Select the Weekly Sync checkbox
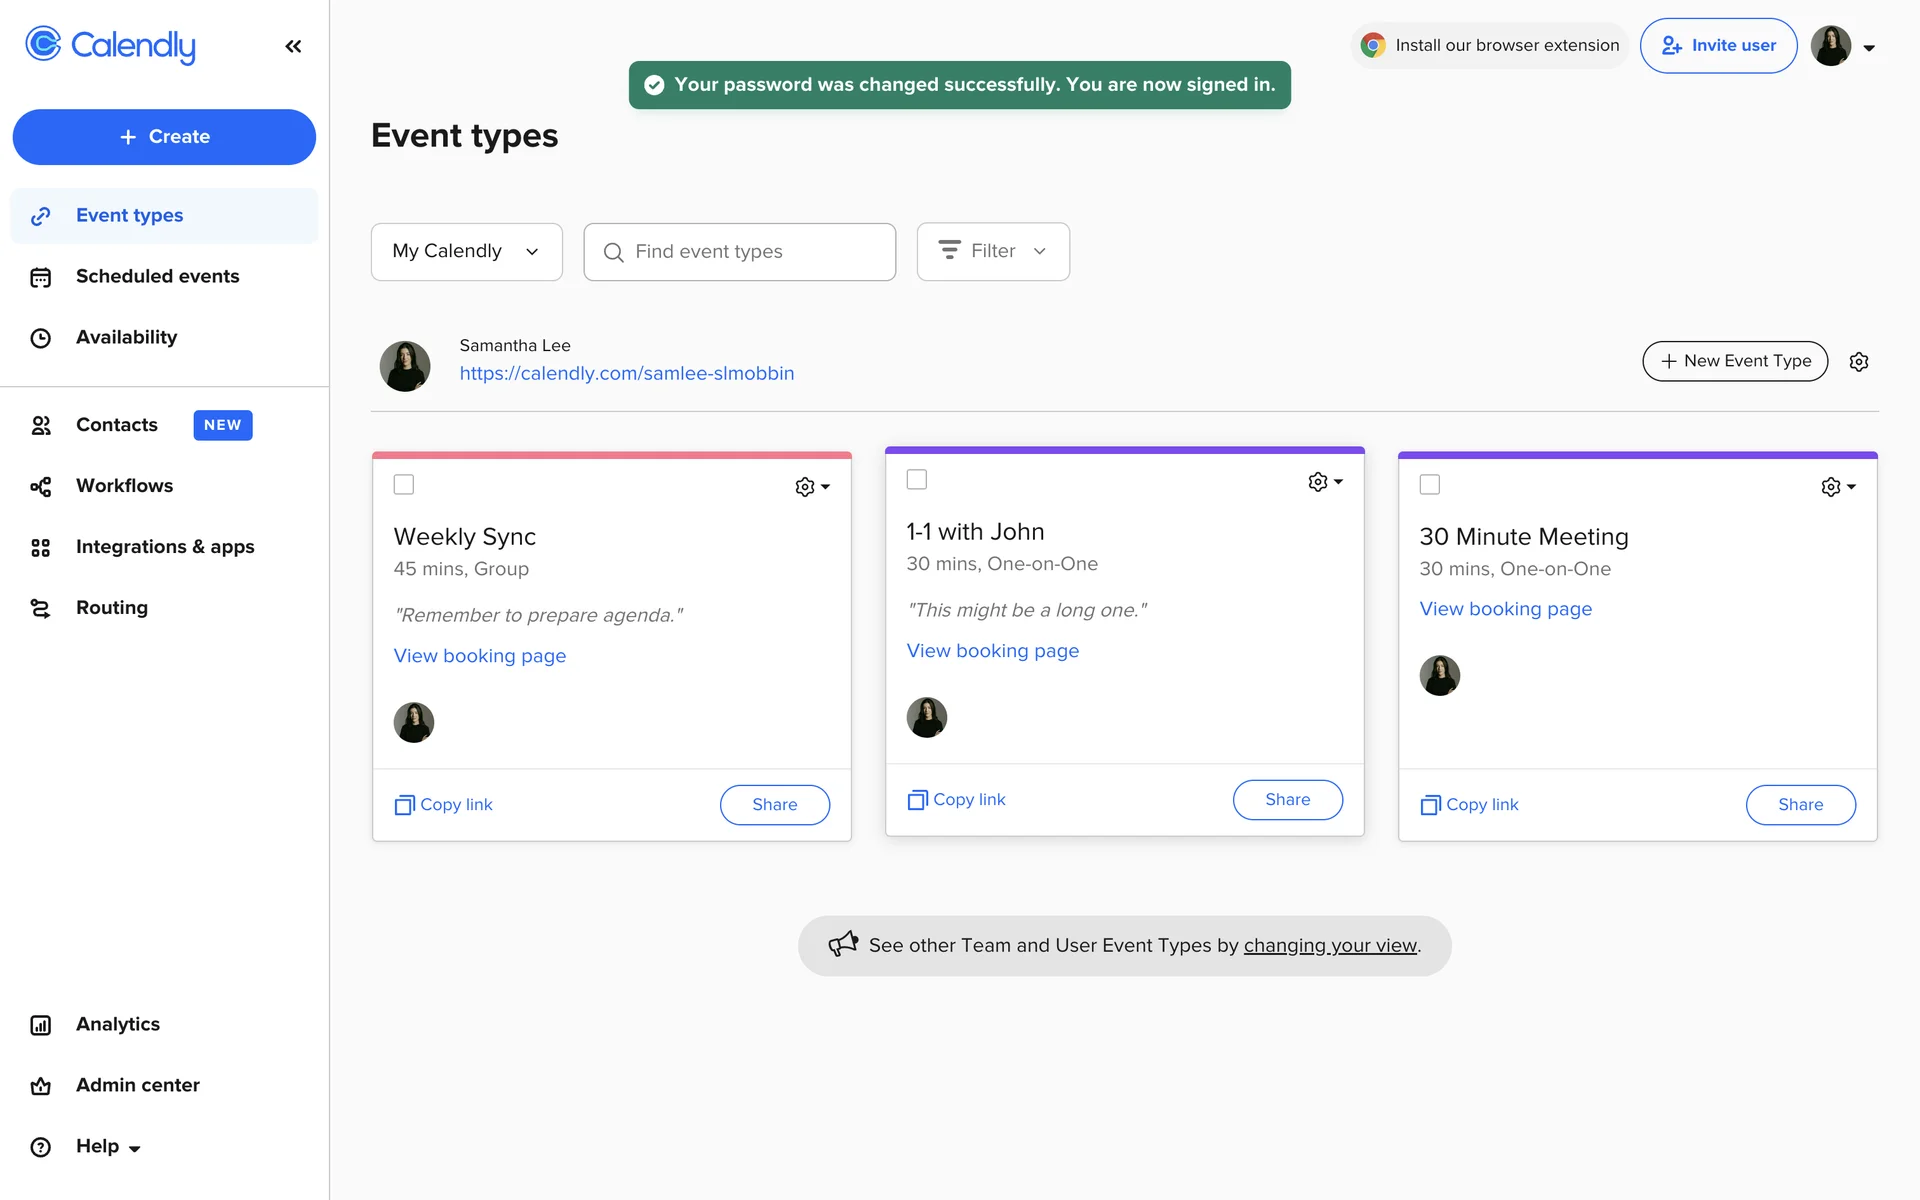Viewport: 1920px width, 1200px height. point(404,485)
